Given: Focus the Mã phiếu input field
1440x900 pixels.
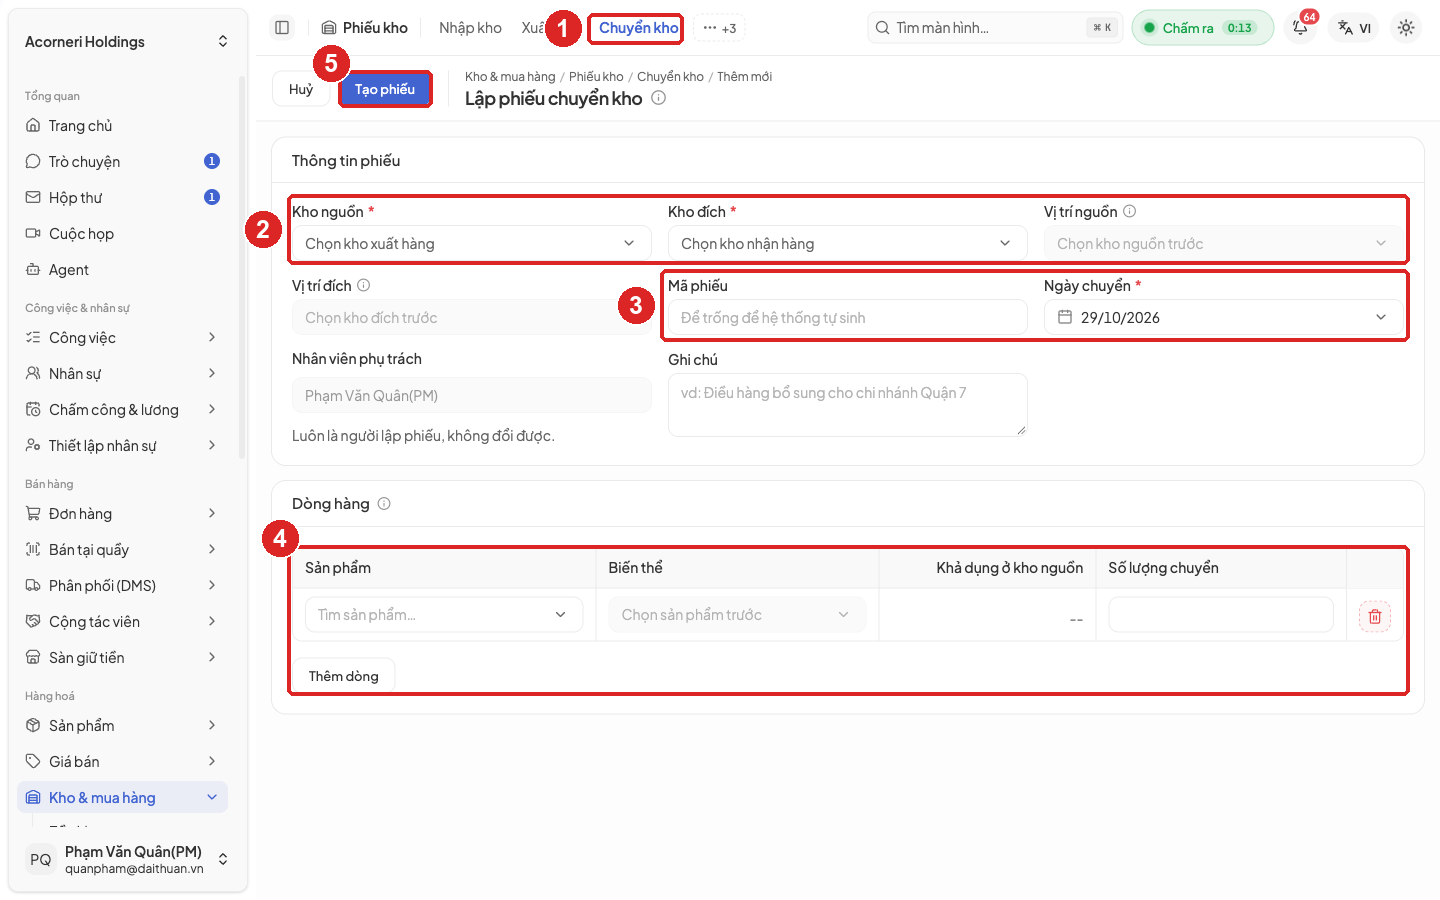Looking at the screenshot, I should [x=847, y=317].
